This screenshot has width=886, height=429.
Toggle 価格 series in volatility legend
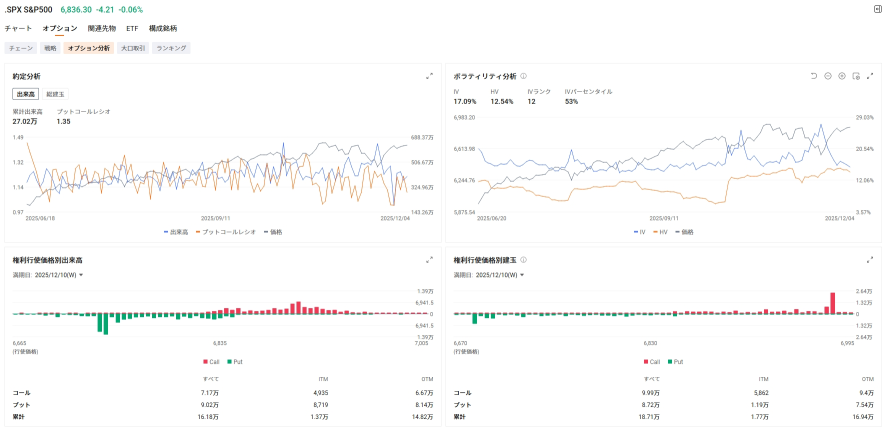point(684,232)
